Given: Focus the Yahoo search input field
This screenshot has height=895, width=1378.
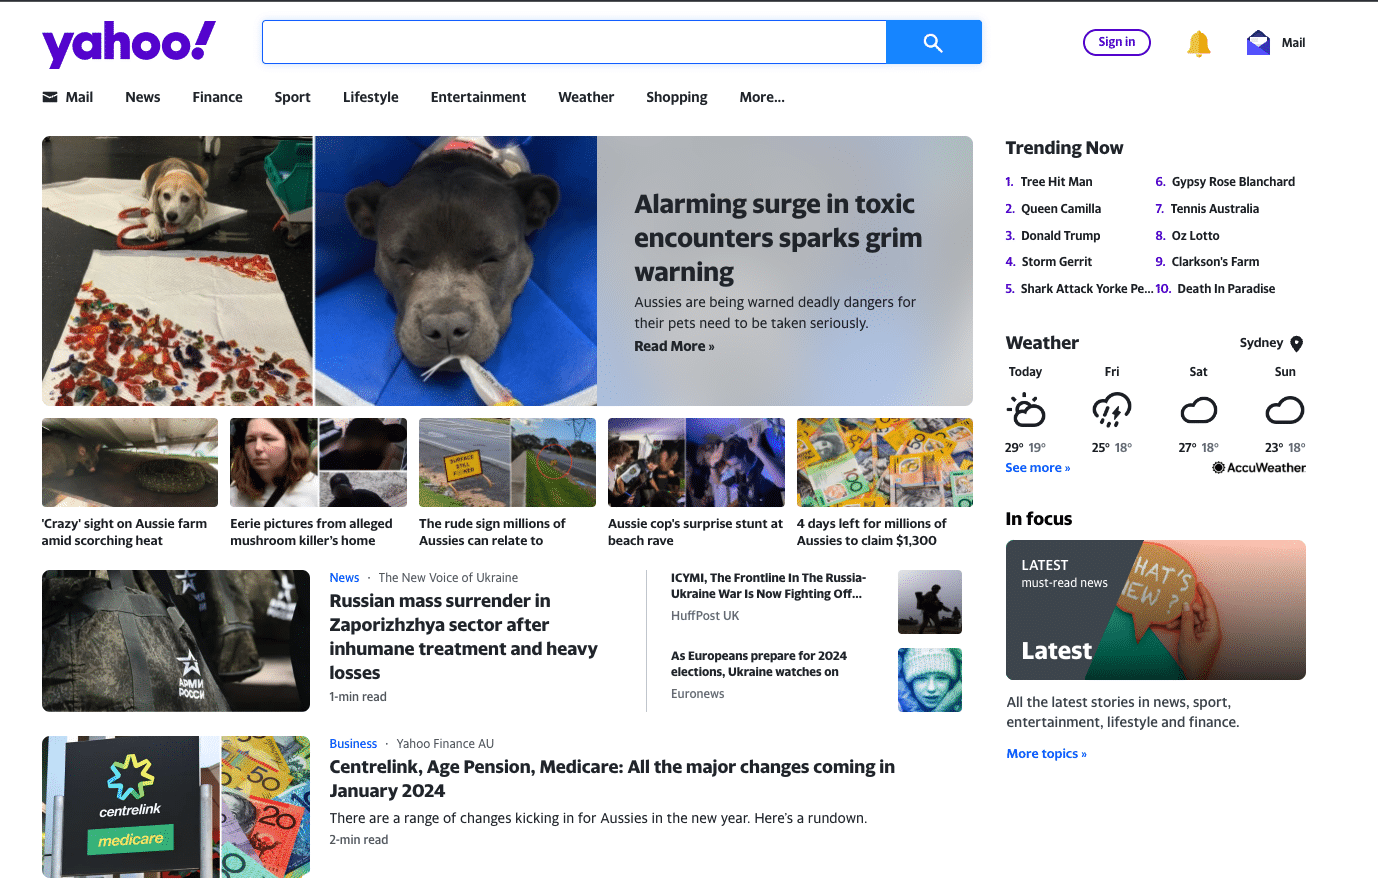Looking at the screenshot, I should click(x=575, y=42).
